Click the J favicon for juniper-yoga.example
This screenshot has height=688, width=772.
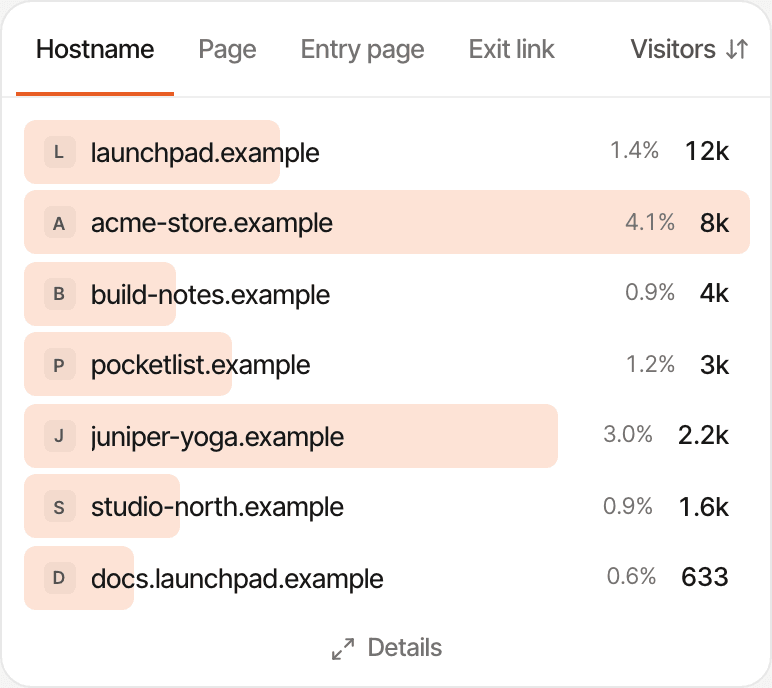click(60, 436)
